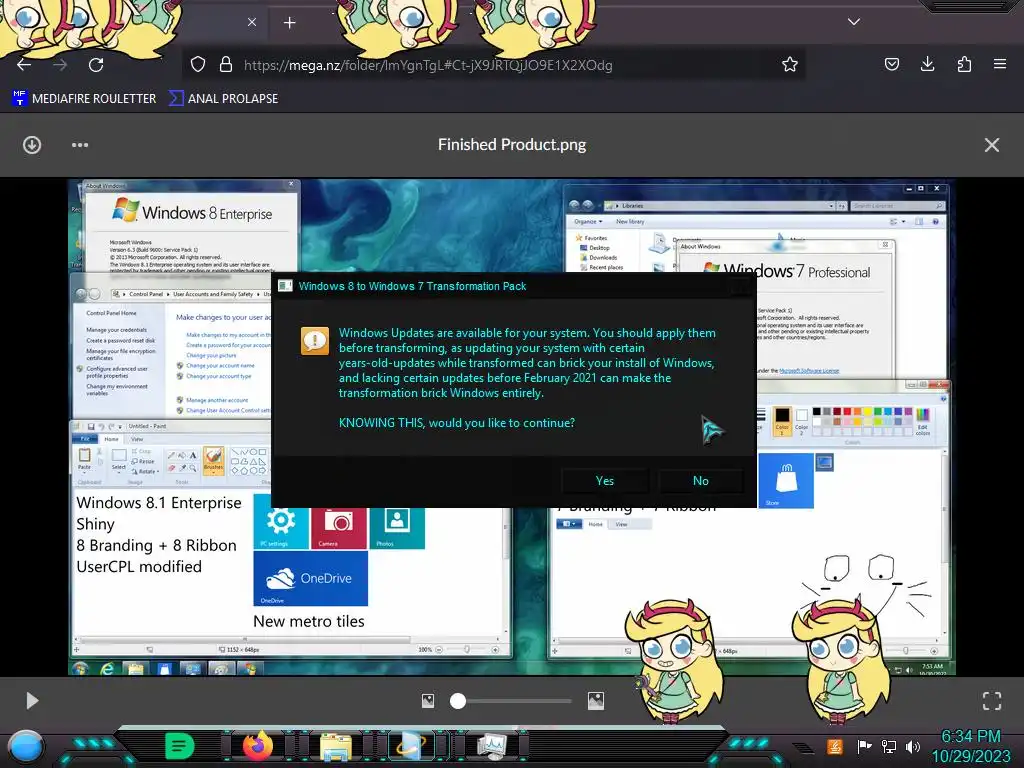Screen dimensions: 1024x768
Task: Start the slideshow with play button
Action: click(32, 701)
